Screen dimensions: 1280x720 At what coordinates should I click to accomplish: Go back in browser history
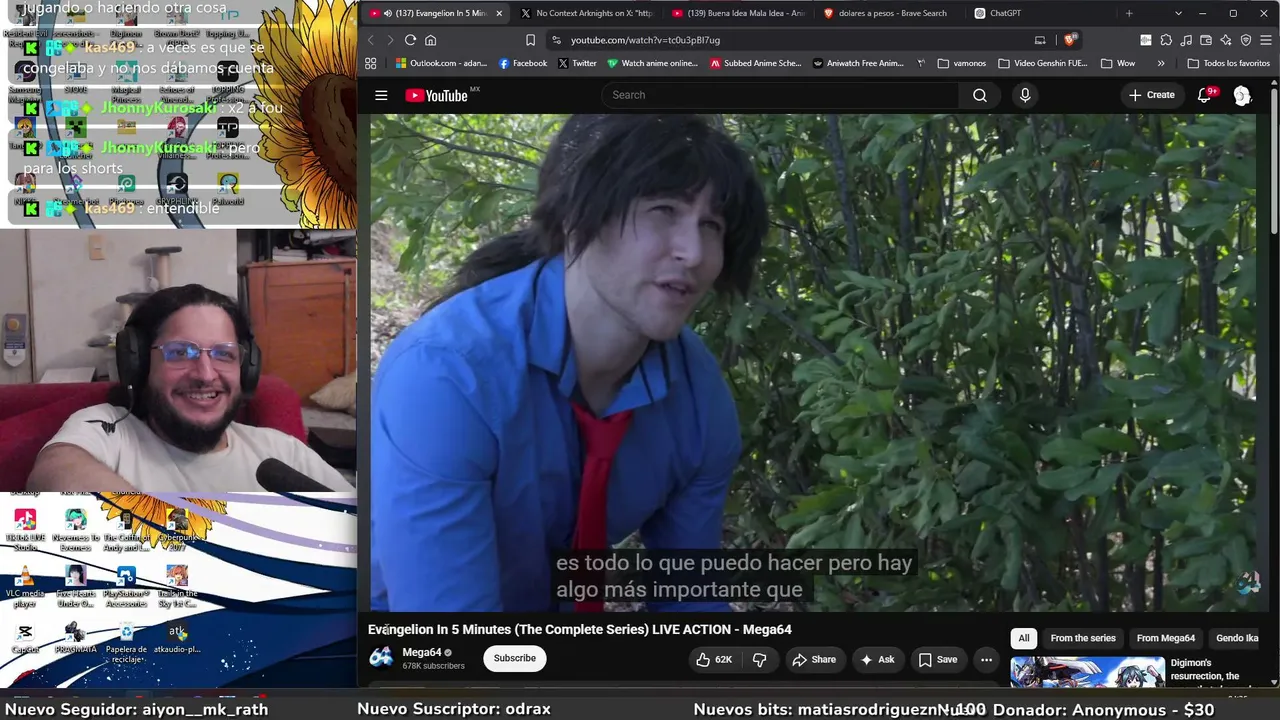(x=371, y=40)
